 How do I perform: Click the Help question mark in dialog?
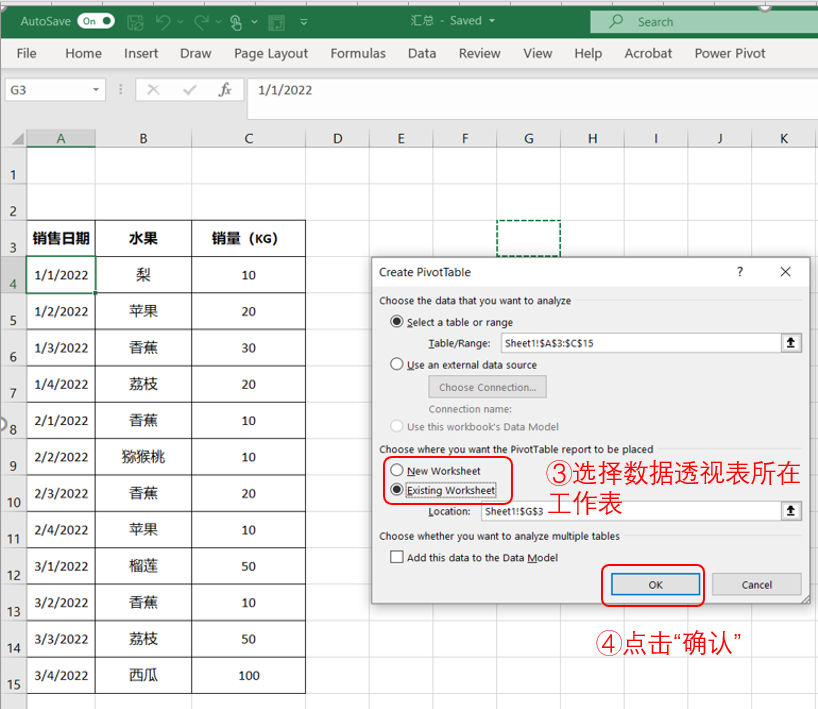click(x=740, y=272)
